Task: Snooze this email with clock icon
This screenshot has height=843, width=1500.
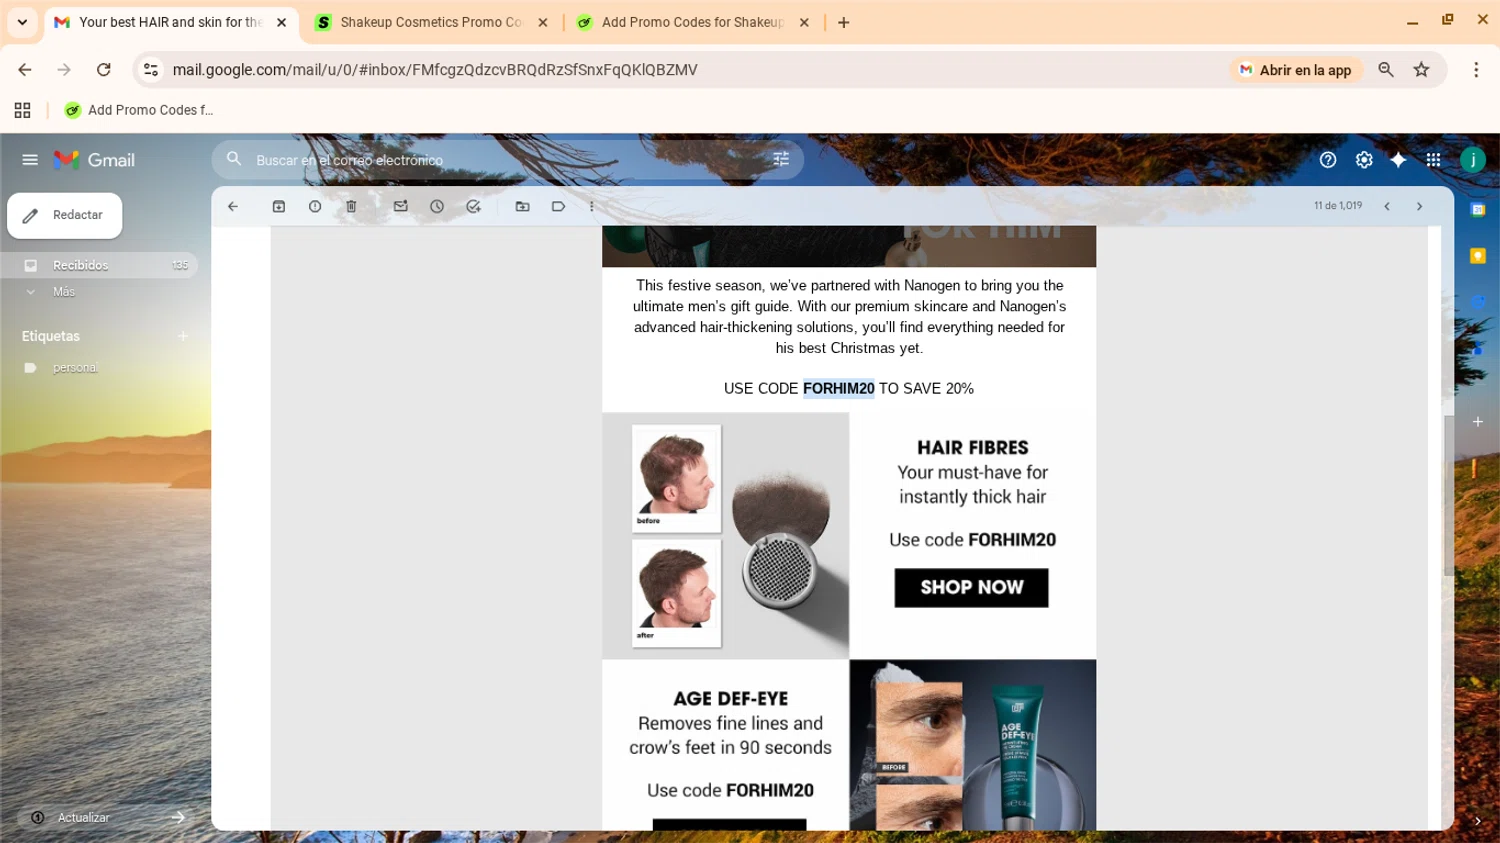Action: (437, 206)
